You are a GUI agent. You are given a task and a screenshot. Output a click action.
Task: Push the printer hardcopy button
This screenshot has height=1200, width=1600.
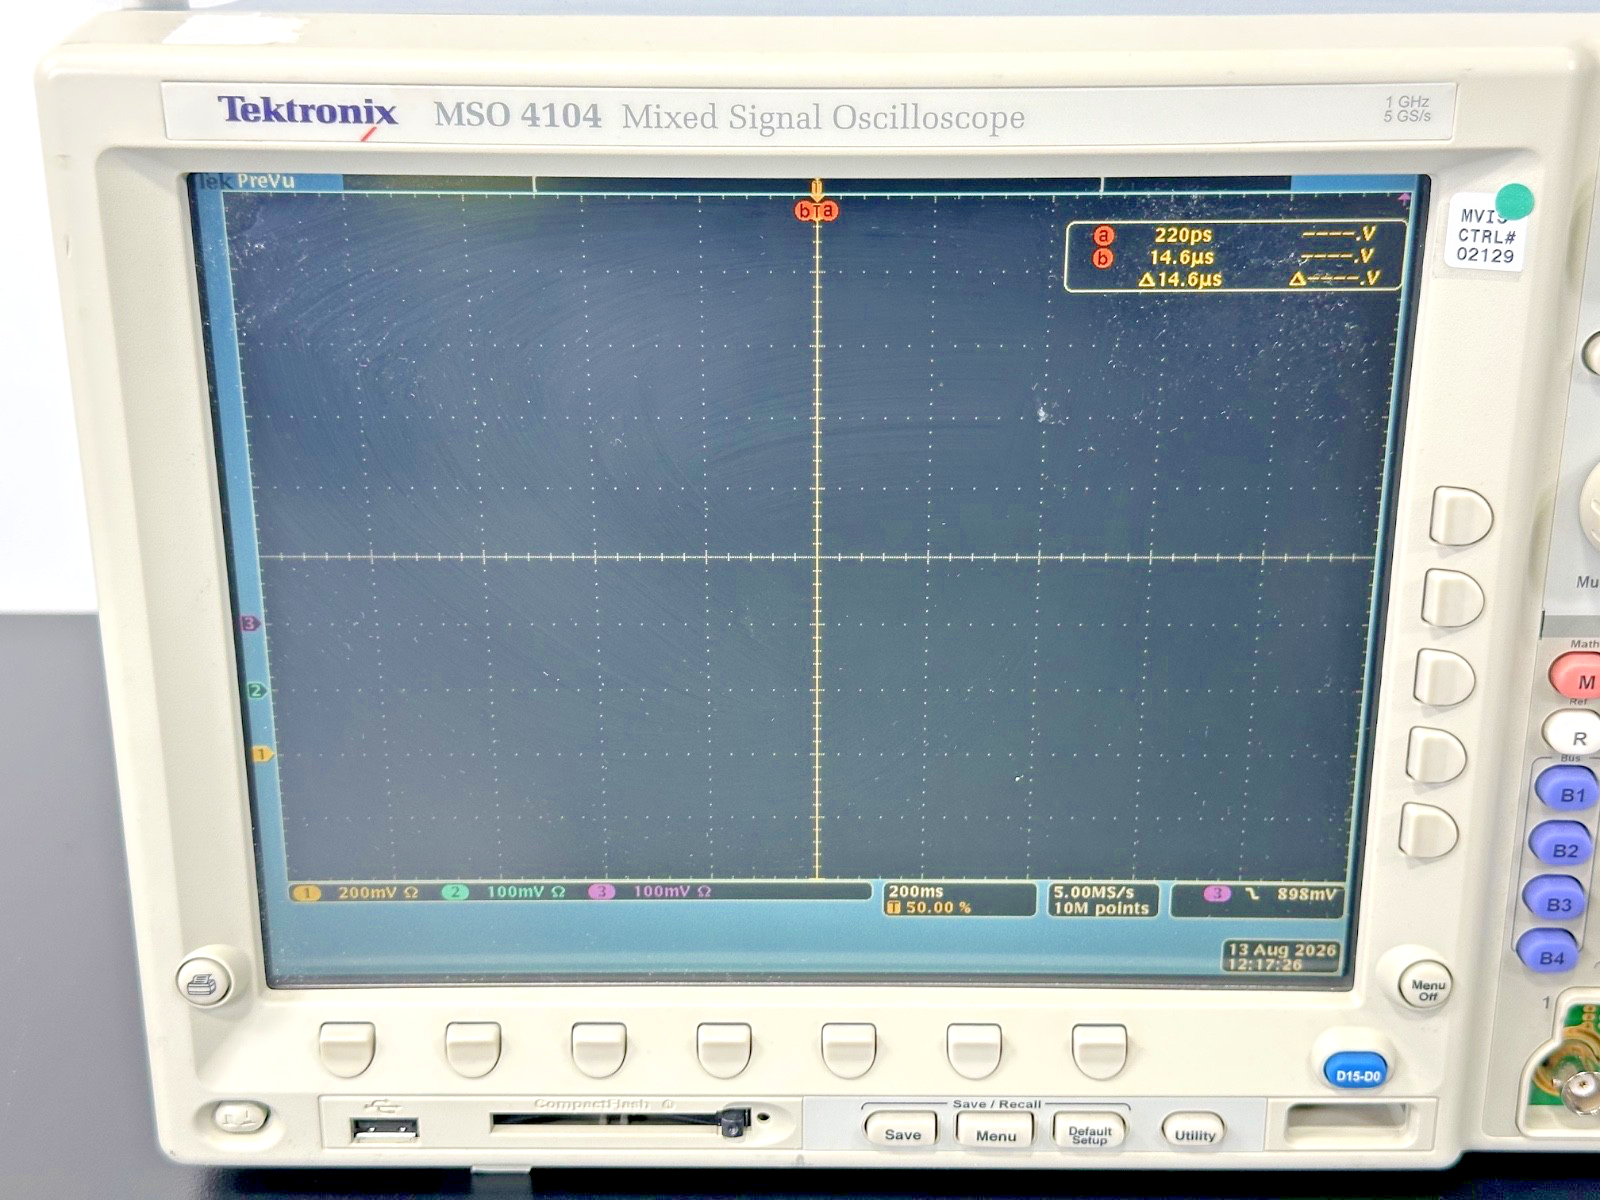[x=203, y=984]
